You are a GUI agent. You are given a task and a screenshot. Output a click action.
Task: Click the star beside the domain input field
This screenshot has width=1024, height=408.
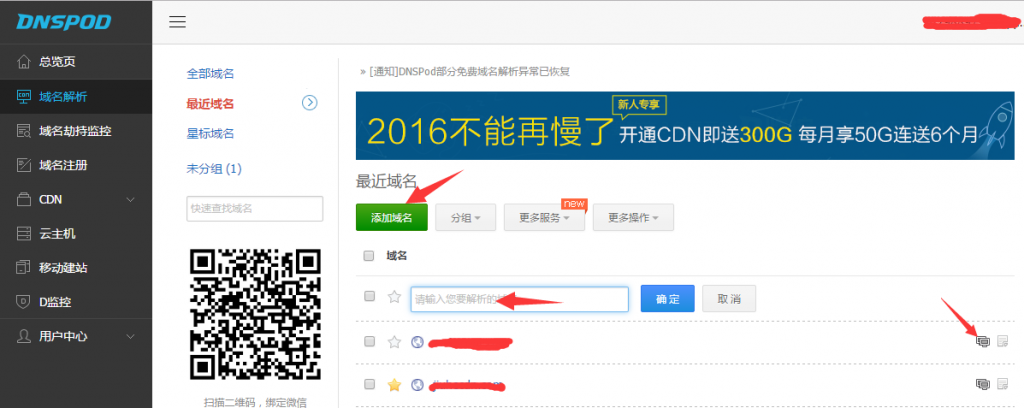pyautogui.click(x=394, y=297)
